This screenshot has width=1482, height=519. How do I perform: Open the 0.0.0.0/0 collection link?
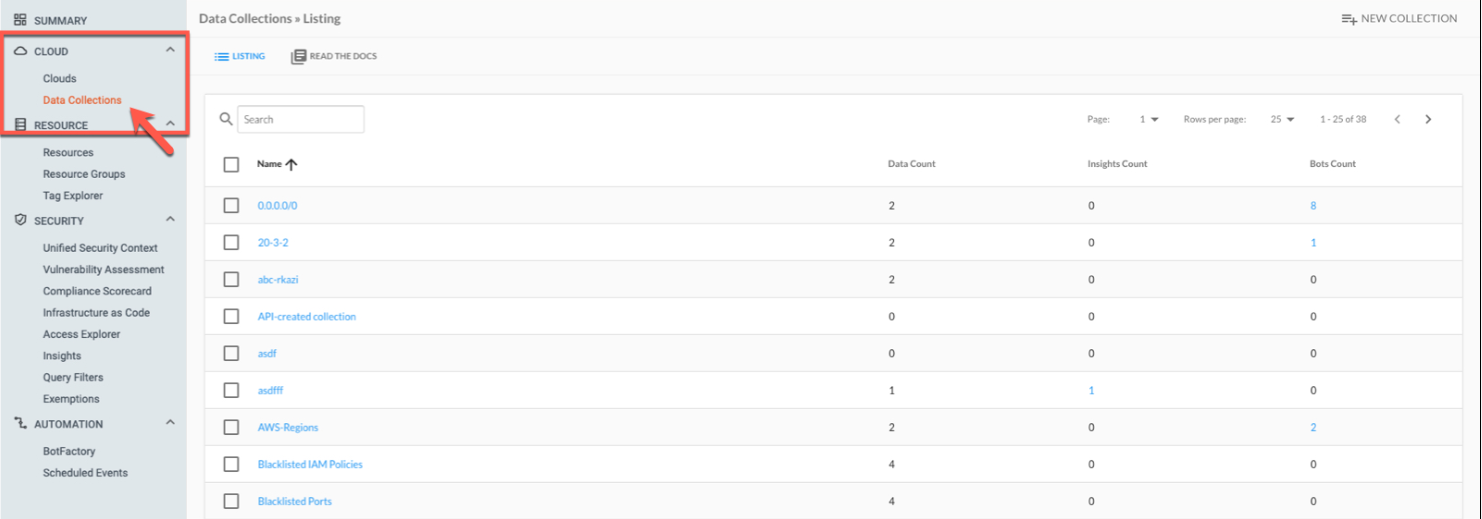(x=278, y=206)
